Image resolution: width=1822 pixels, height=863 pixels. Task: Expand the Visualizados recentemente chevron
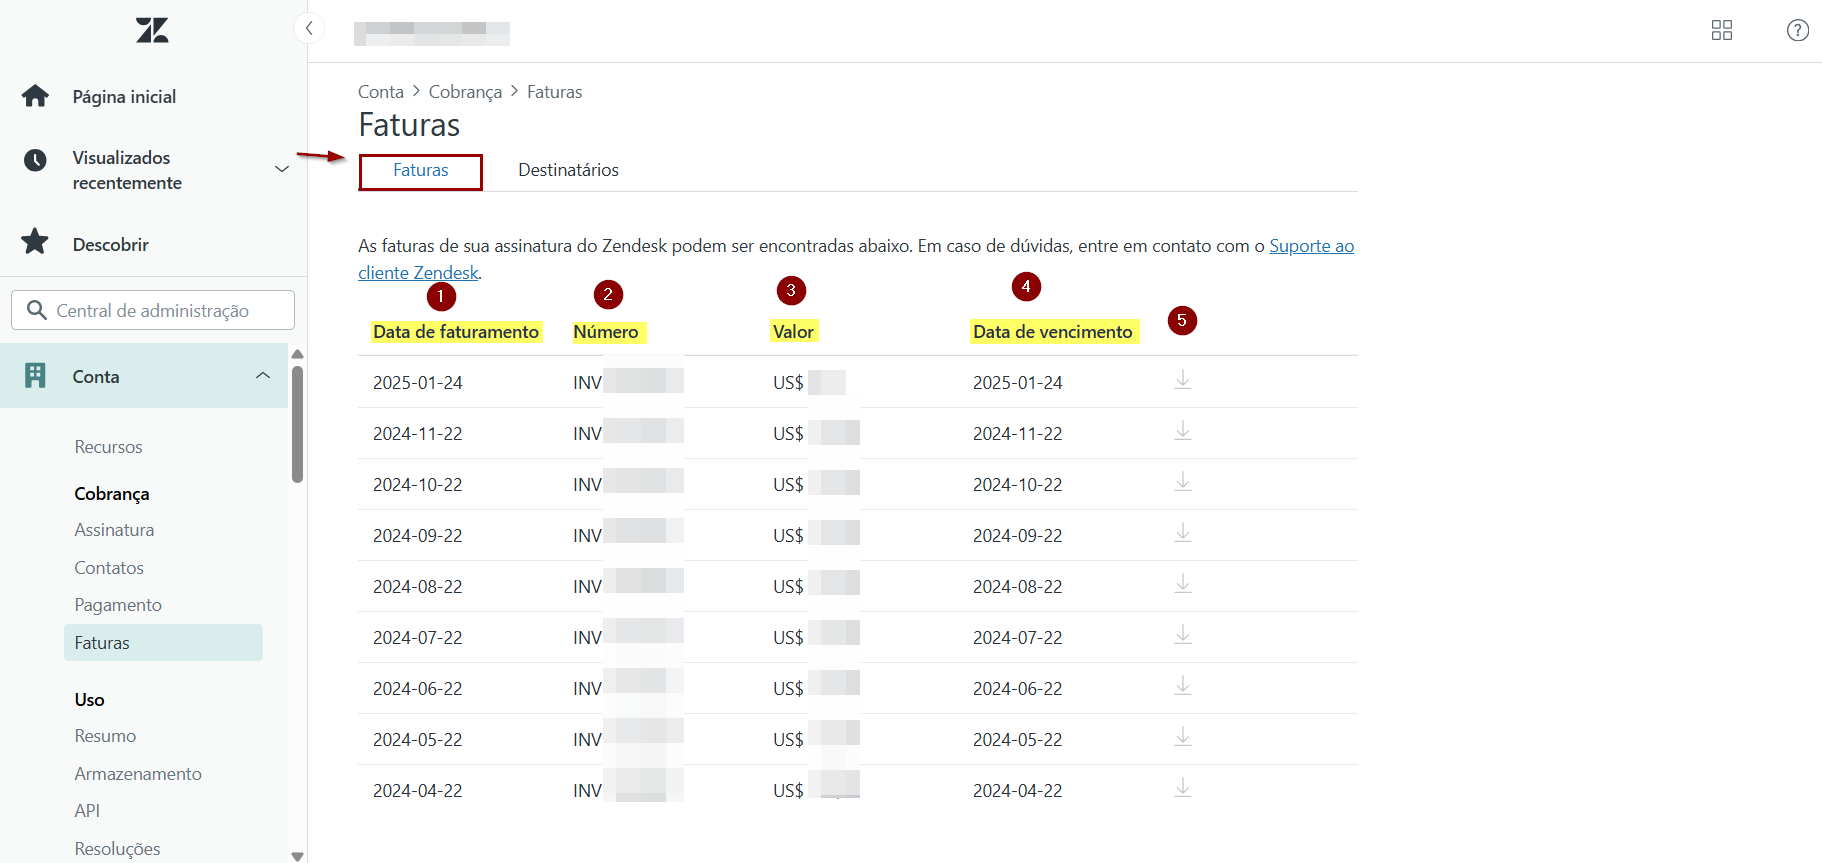point(282,169)
